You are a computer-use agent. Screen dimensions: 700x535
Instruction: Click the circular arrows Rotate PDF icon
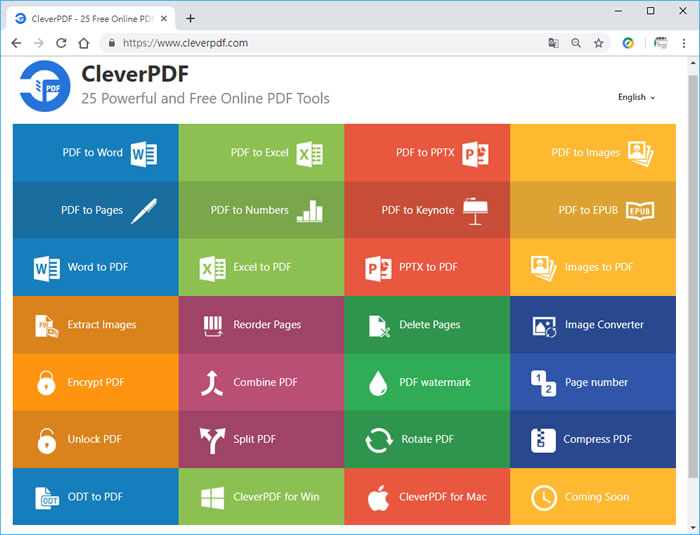(378, 440)
